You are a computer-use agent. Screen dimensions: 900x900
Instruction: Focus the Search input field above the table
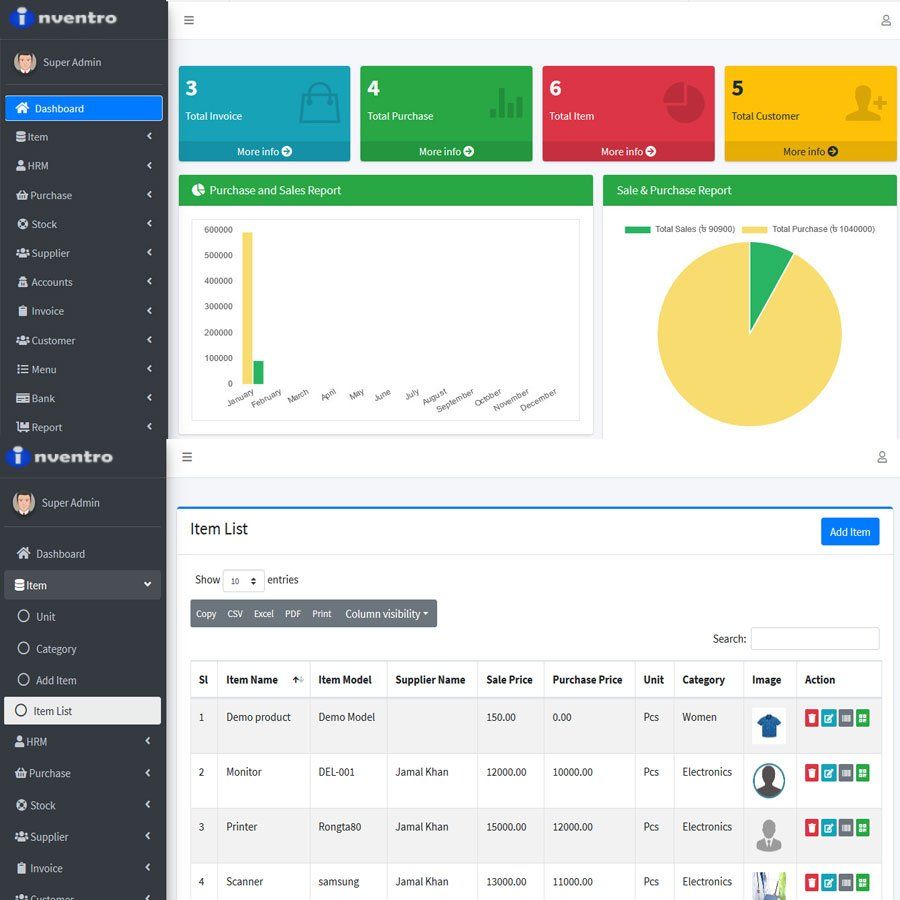[814, 638]
